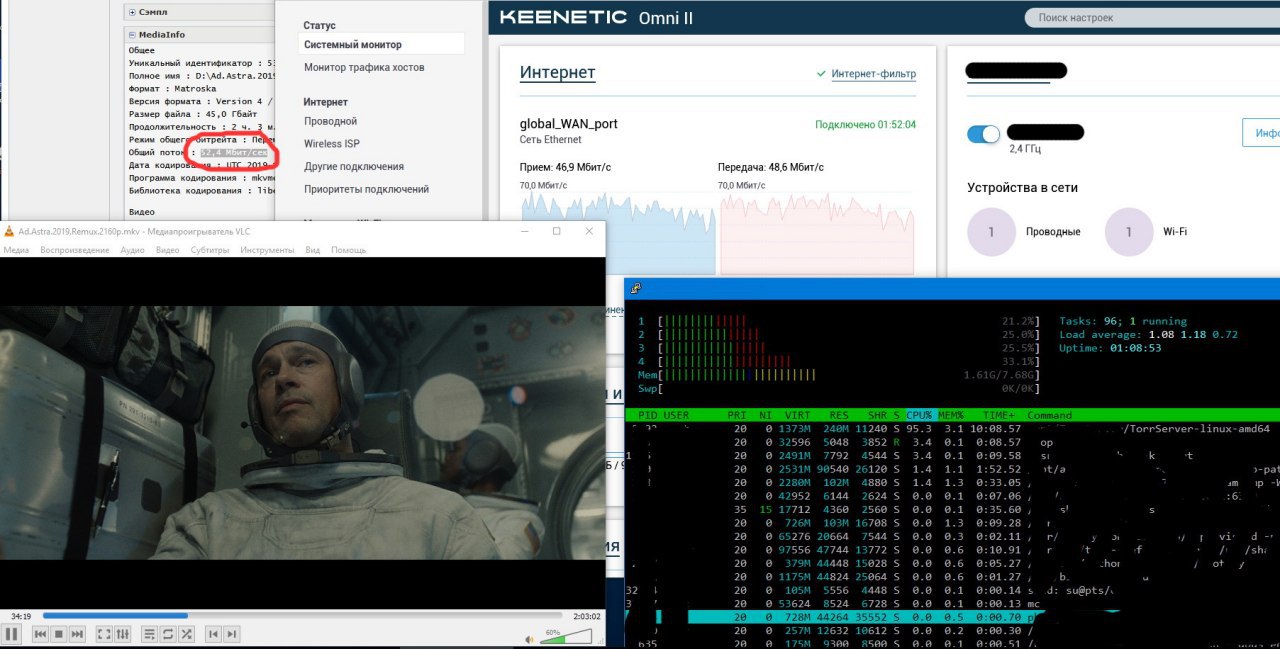
Task: Expand the Сэмпл section
Action: 132,12
